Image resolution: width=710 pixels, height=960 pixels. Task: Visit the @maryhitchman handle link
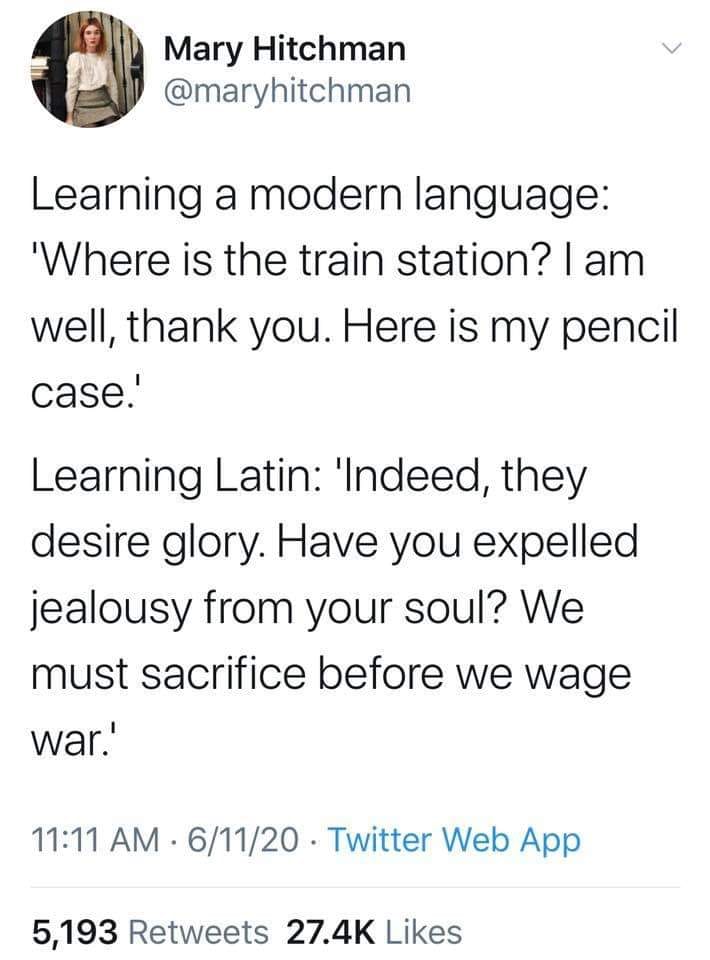(287, 91)
